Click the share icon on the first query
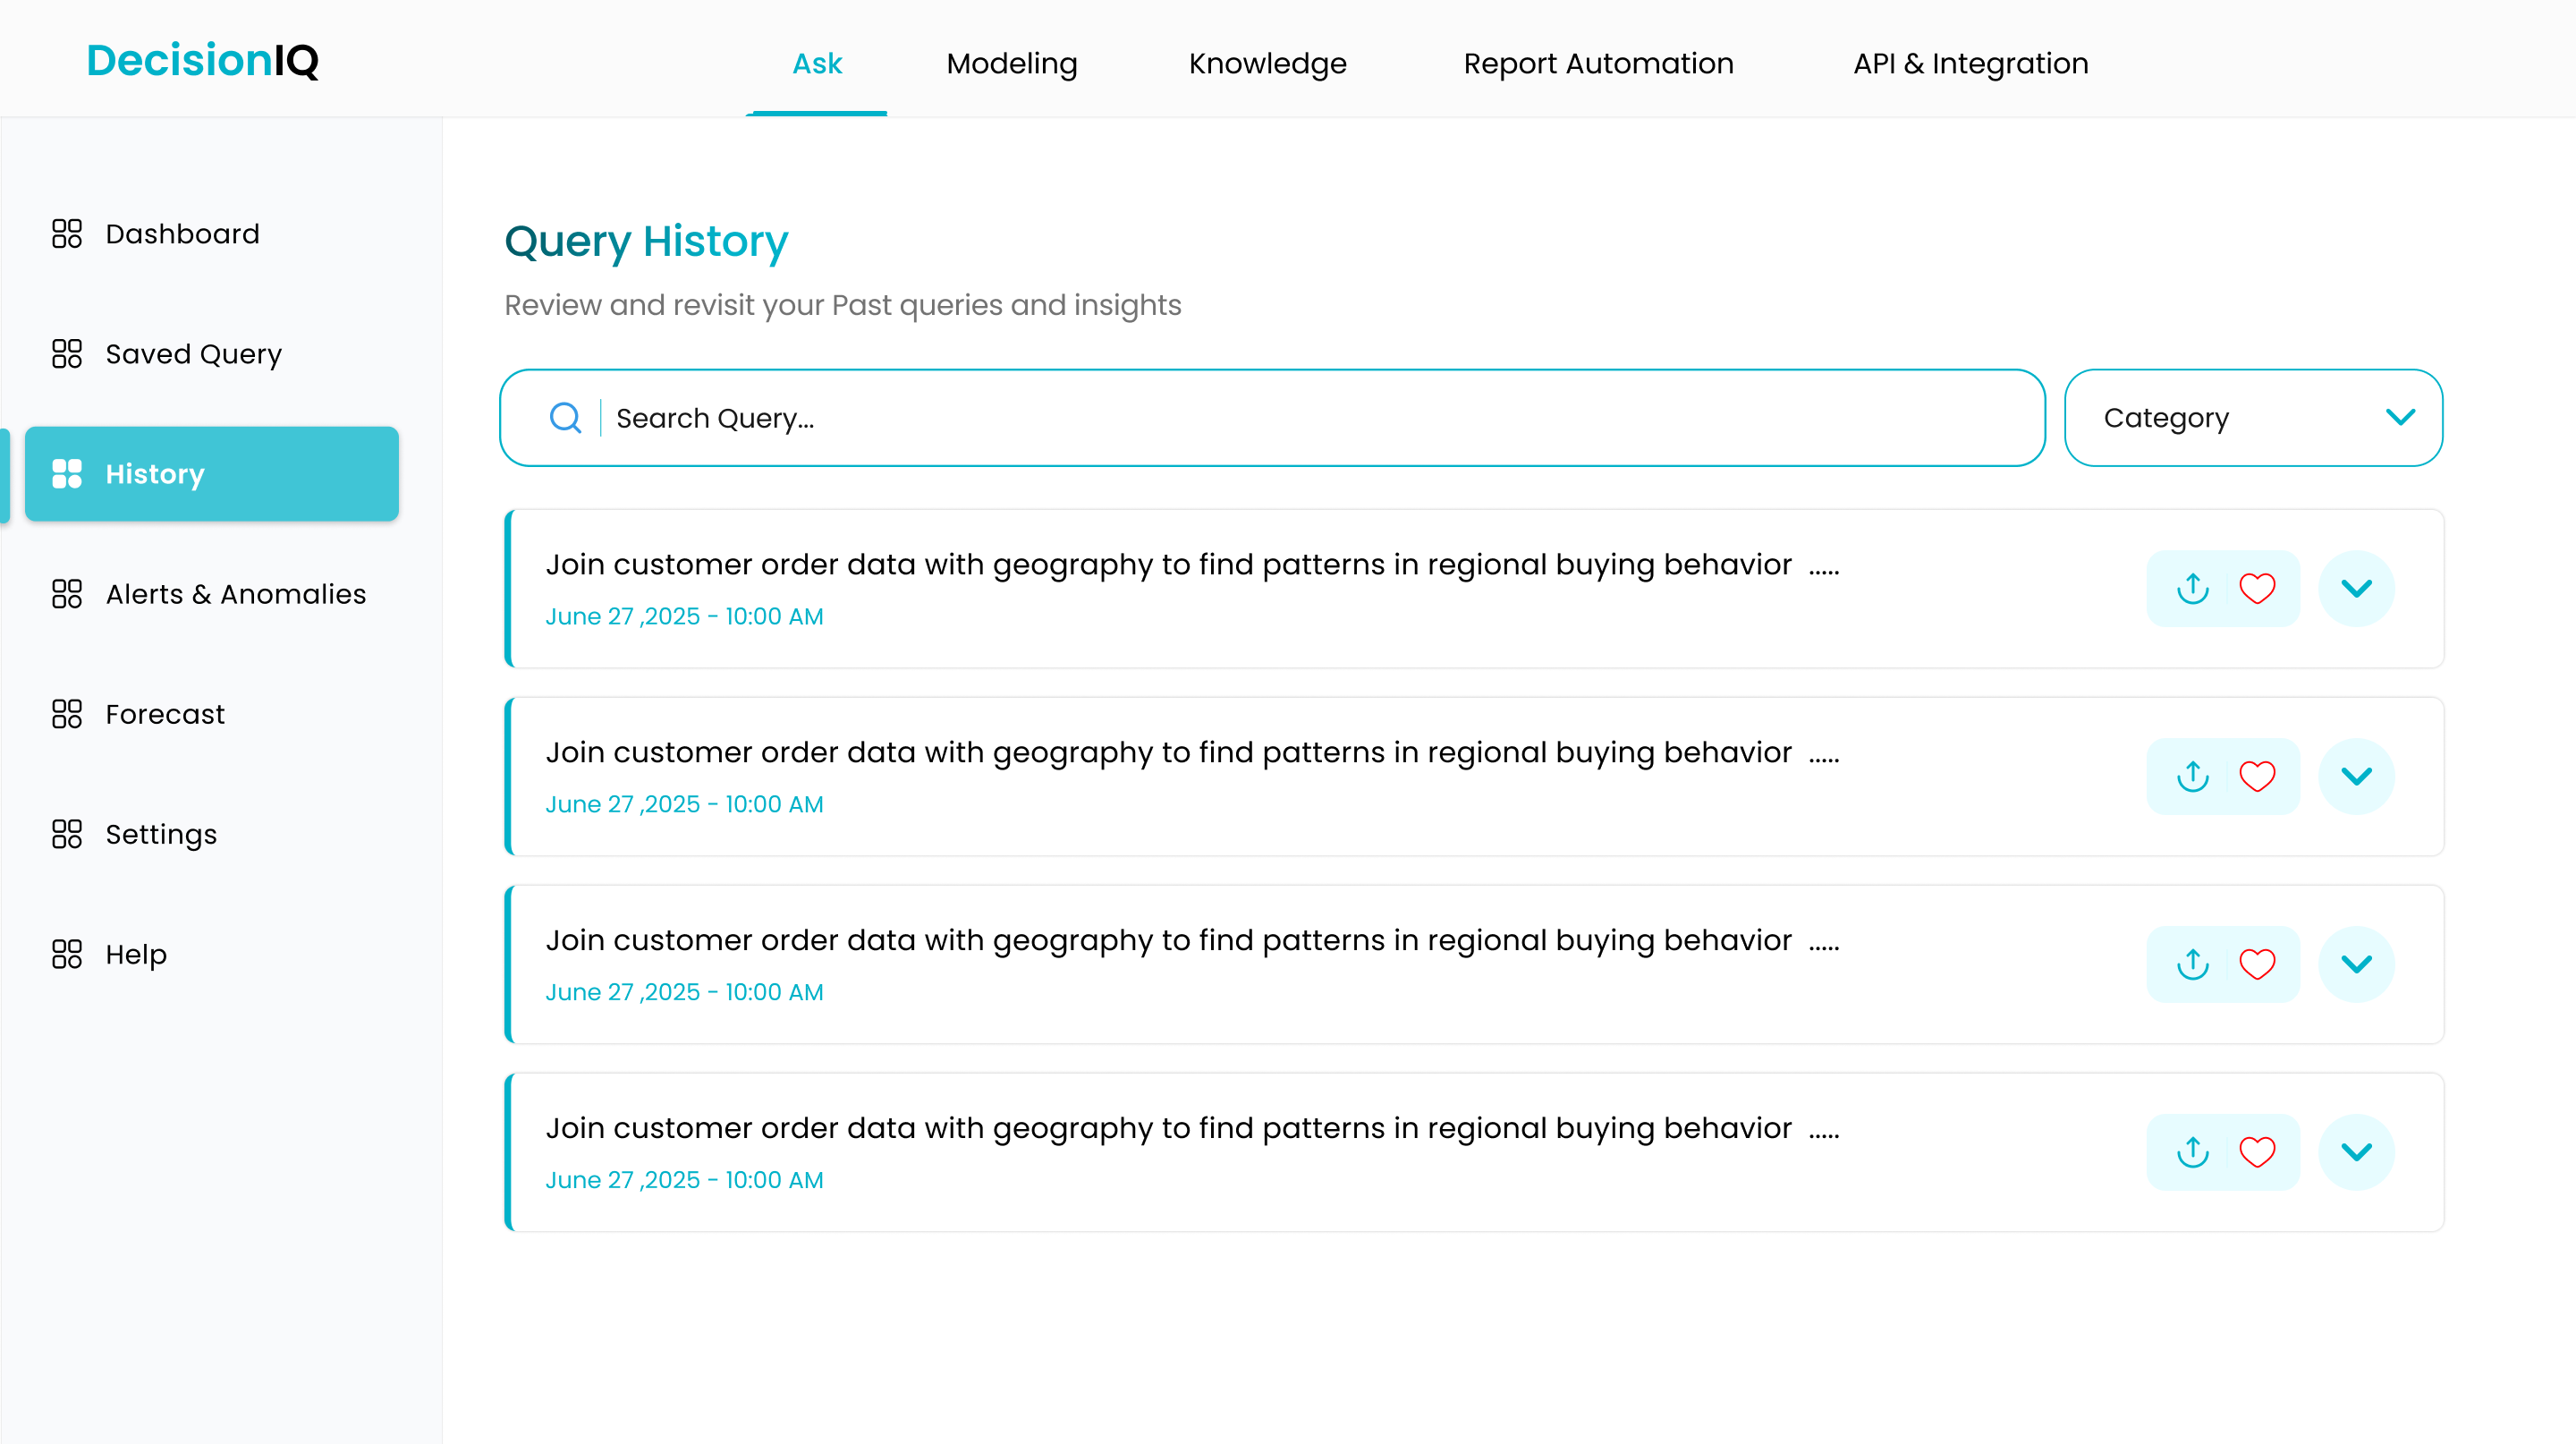 coord(2192,588)
